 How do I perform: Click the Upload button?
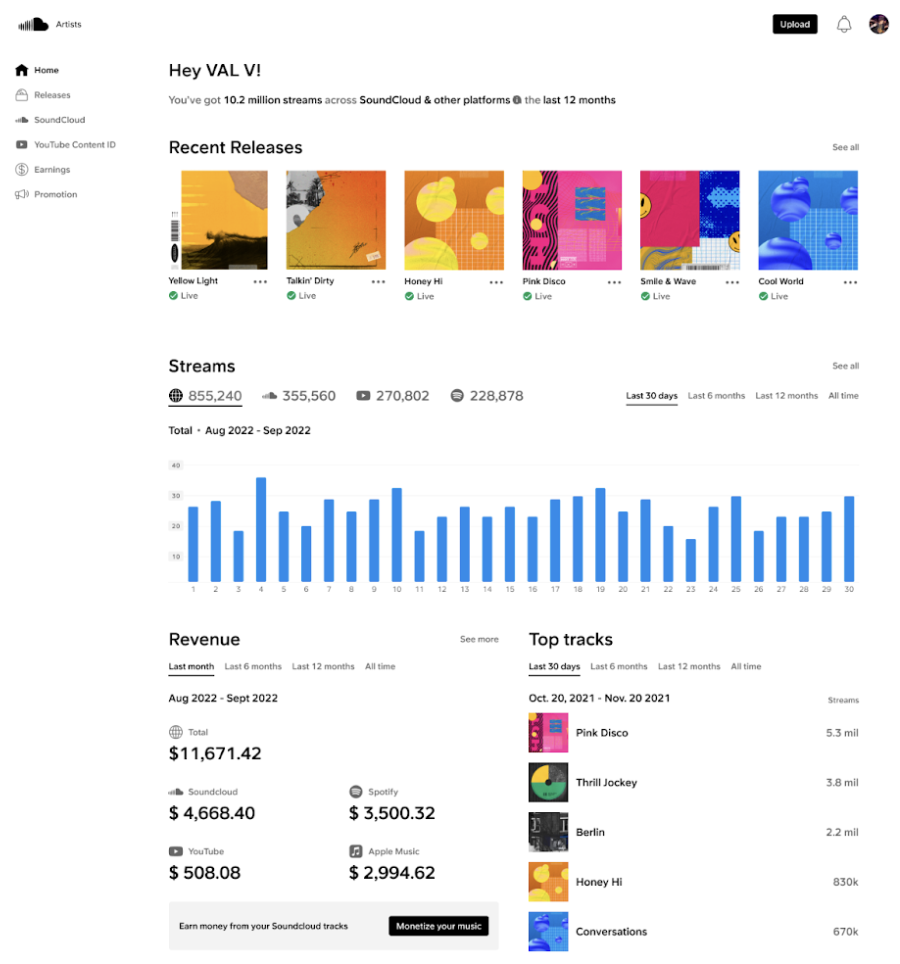click(x=795, y=24)
